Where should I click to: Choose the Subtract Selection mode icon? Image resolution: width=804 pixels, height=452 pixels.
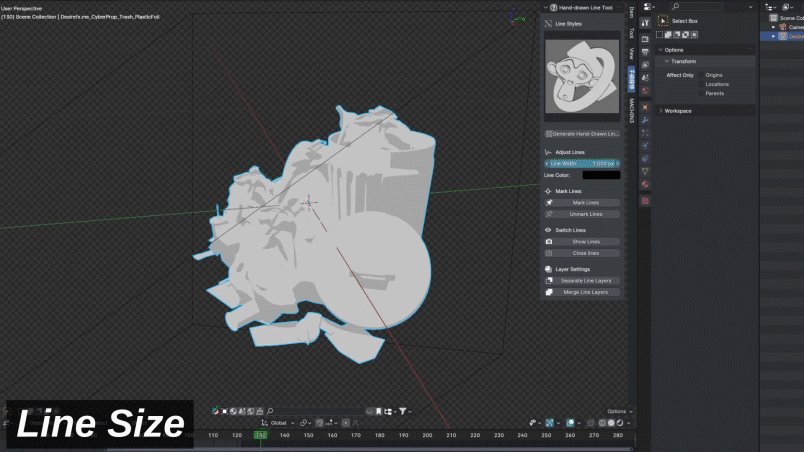point(677,34)
